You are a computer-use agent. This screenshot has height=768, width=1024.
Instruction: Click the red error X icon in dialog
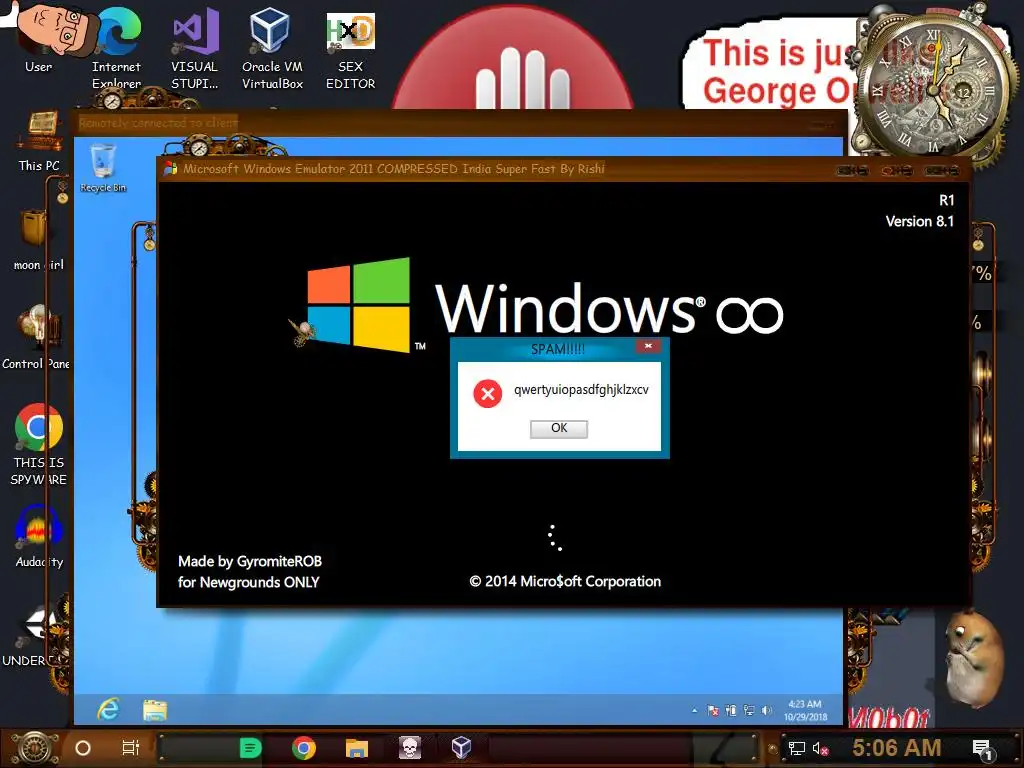[487, 394]
